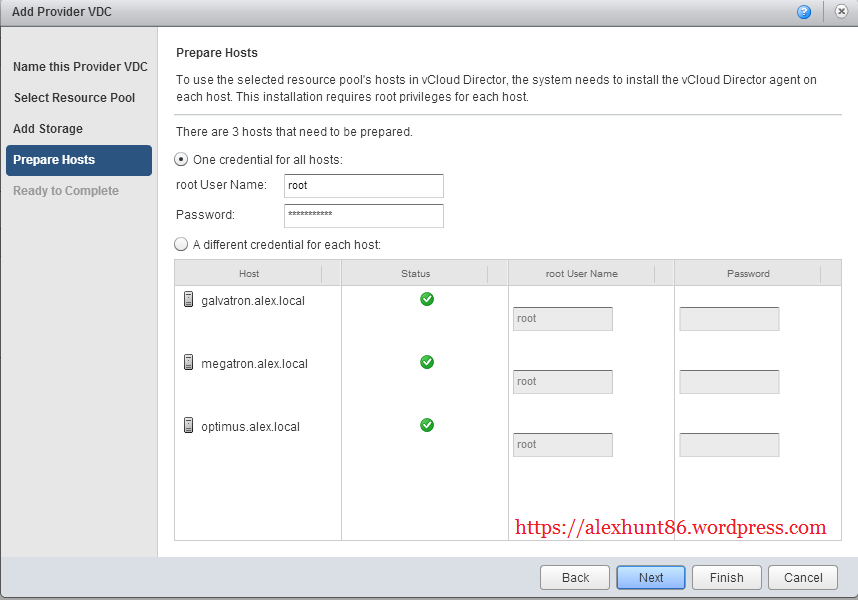
Task: Click optimus's root User Name field
Action: (x=563, y=445)
